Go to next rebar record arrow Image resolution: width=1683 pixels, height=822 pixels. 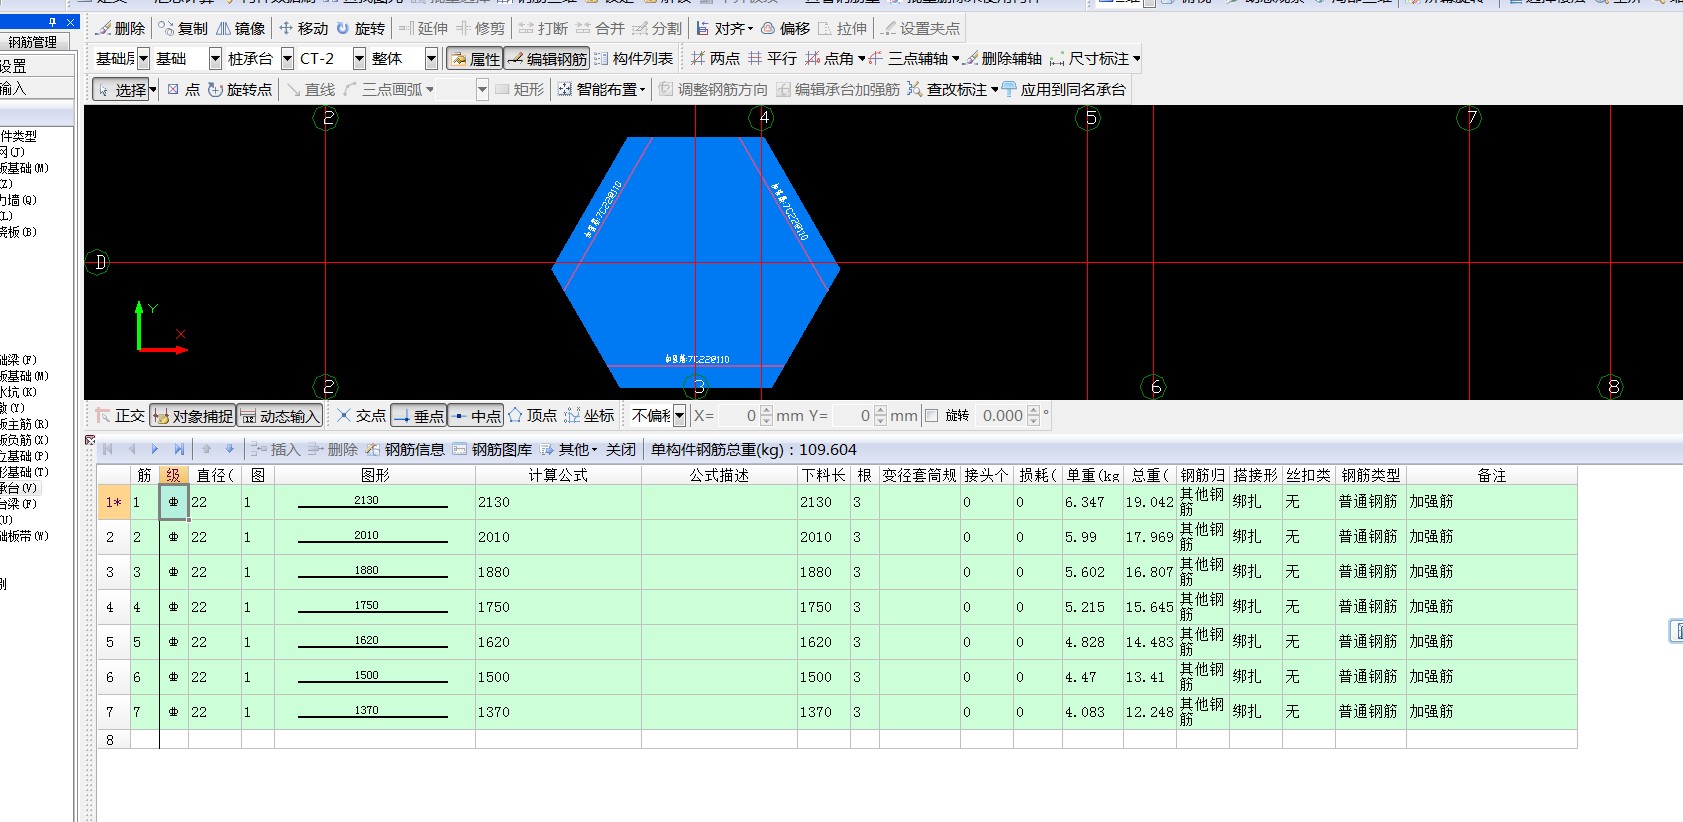[x=155, y=449]
